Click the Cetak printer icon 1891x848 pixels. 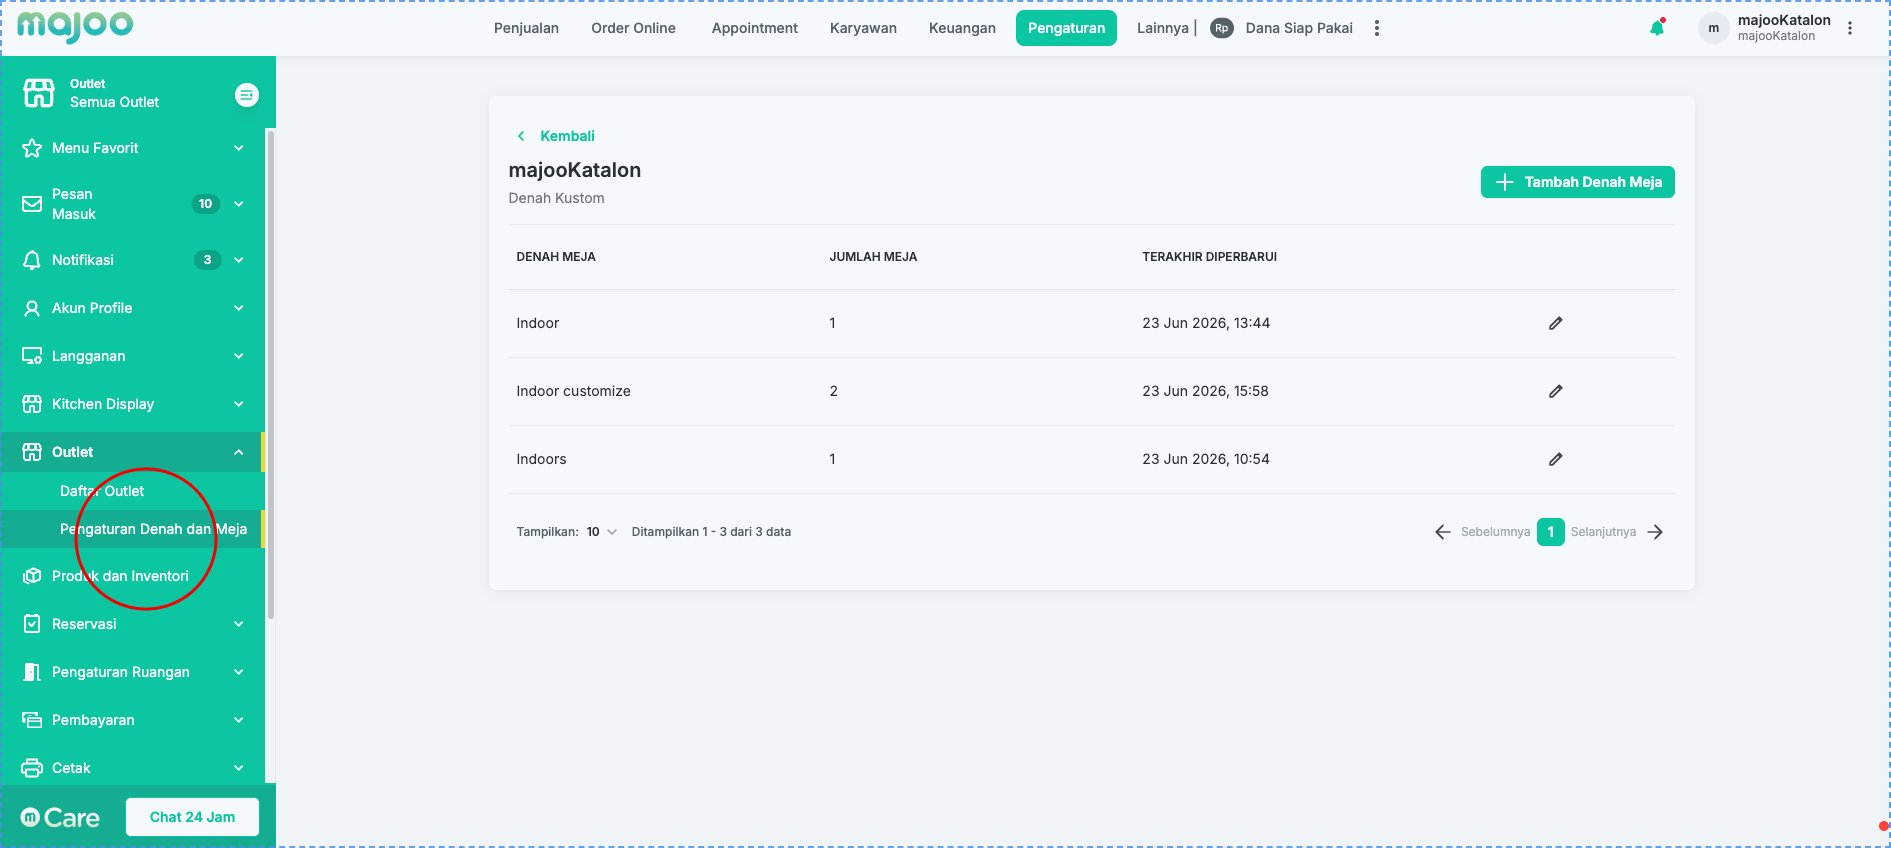(32, 768)
